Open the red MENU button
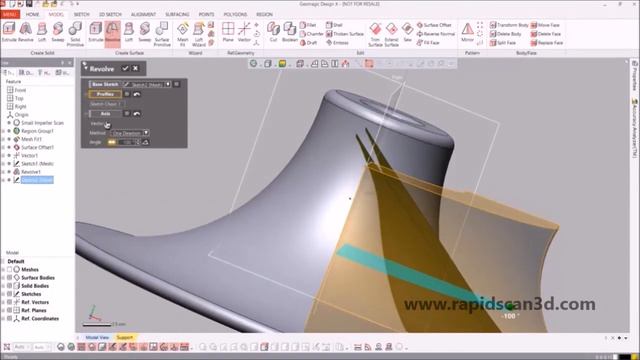The height and width of the screenshot is (360, 640). click(x=10, y=14)
